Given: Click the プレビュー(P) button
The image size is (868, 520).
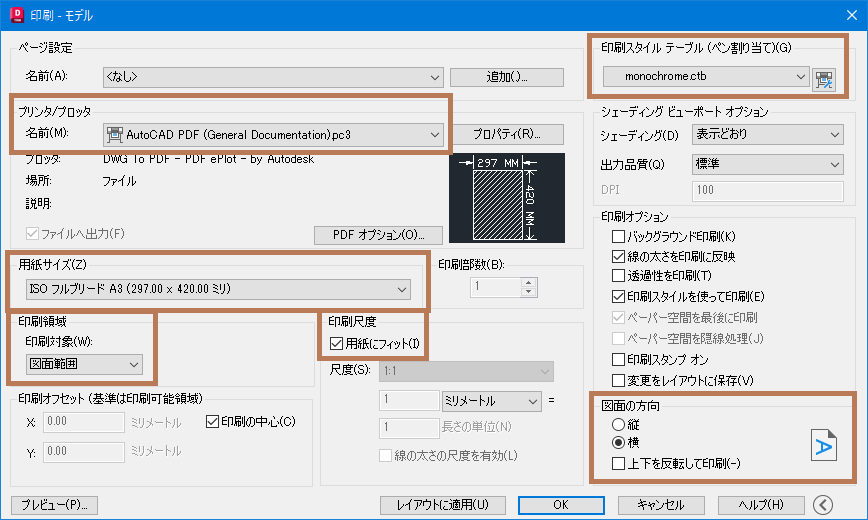Looking at the screenshot, I should coord(54,505).
